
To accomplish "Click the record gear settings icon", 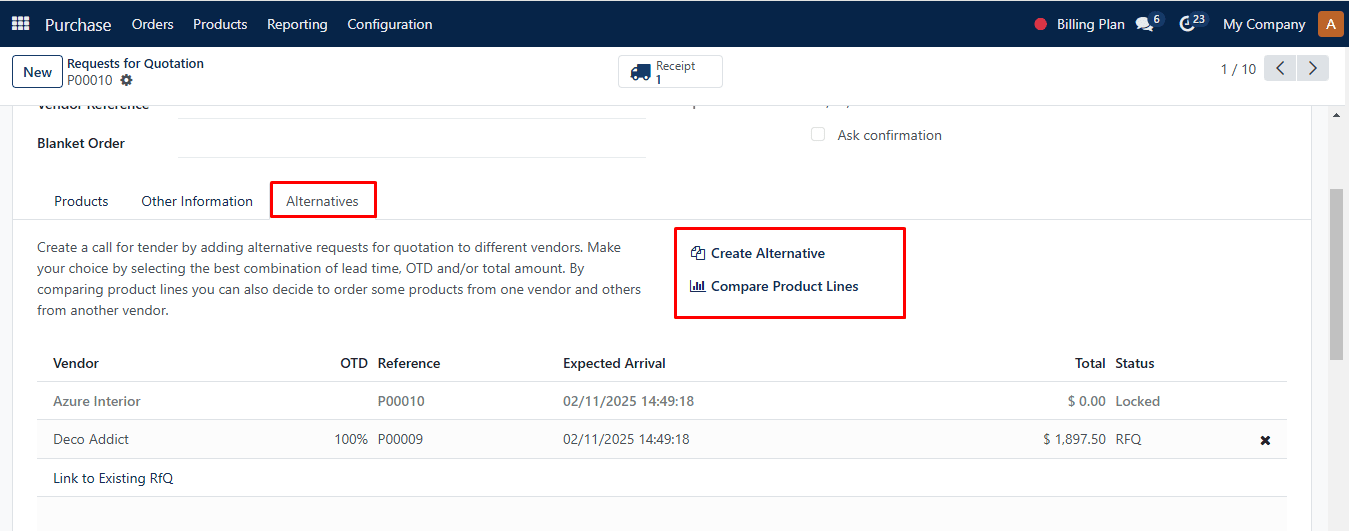I will pyautogui.click(x=126, y=80).
